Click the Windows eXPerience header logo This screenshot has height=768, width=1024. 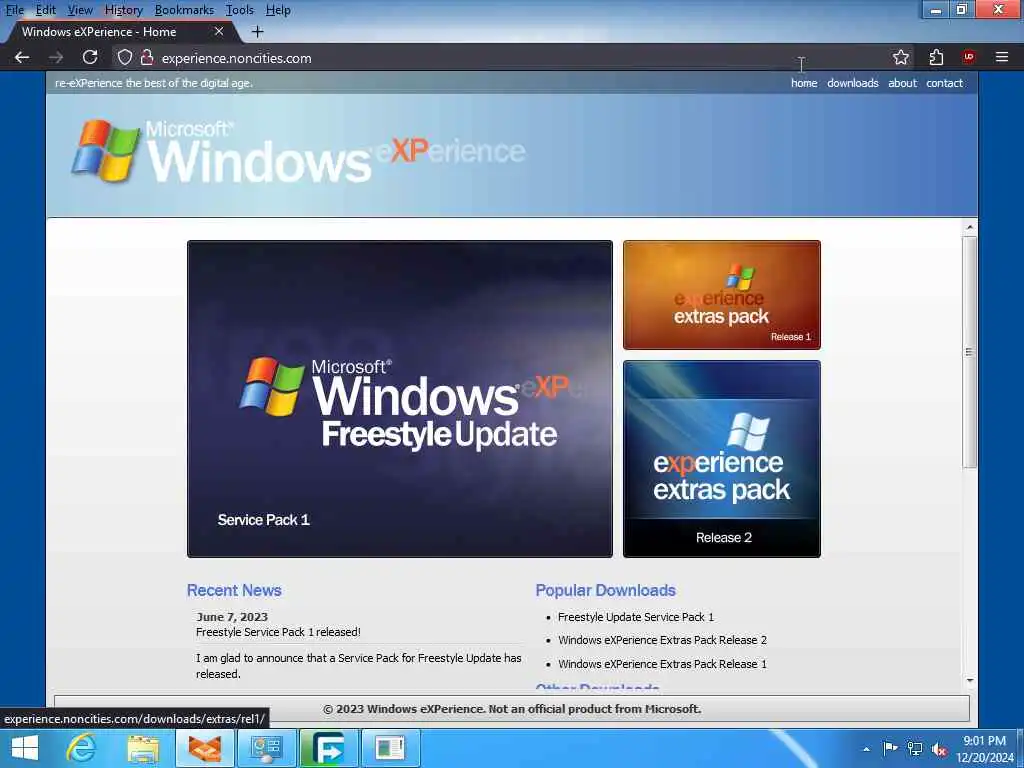point(298,152)
